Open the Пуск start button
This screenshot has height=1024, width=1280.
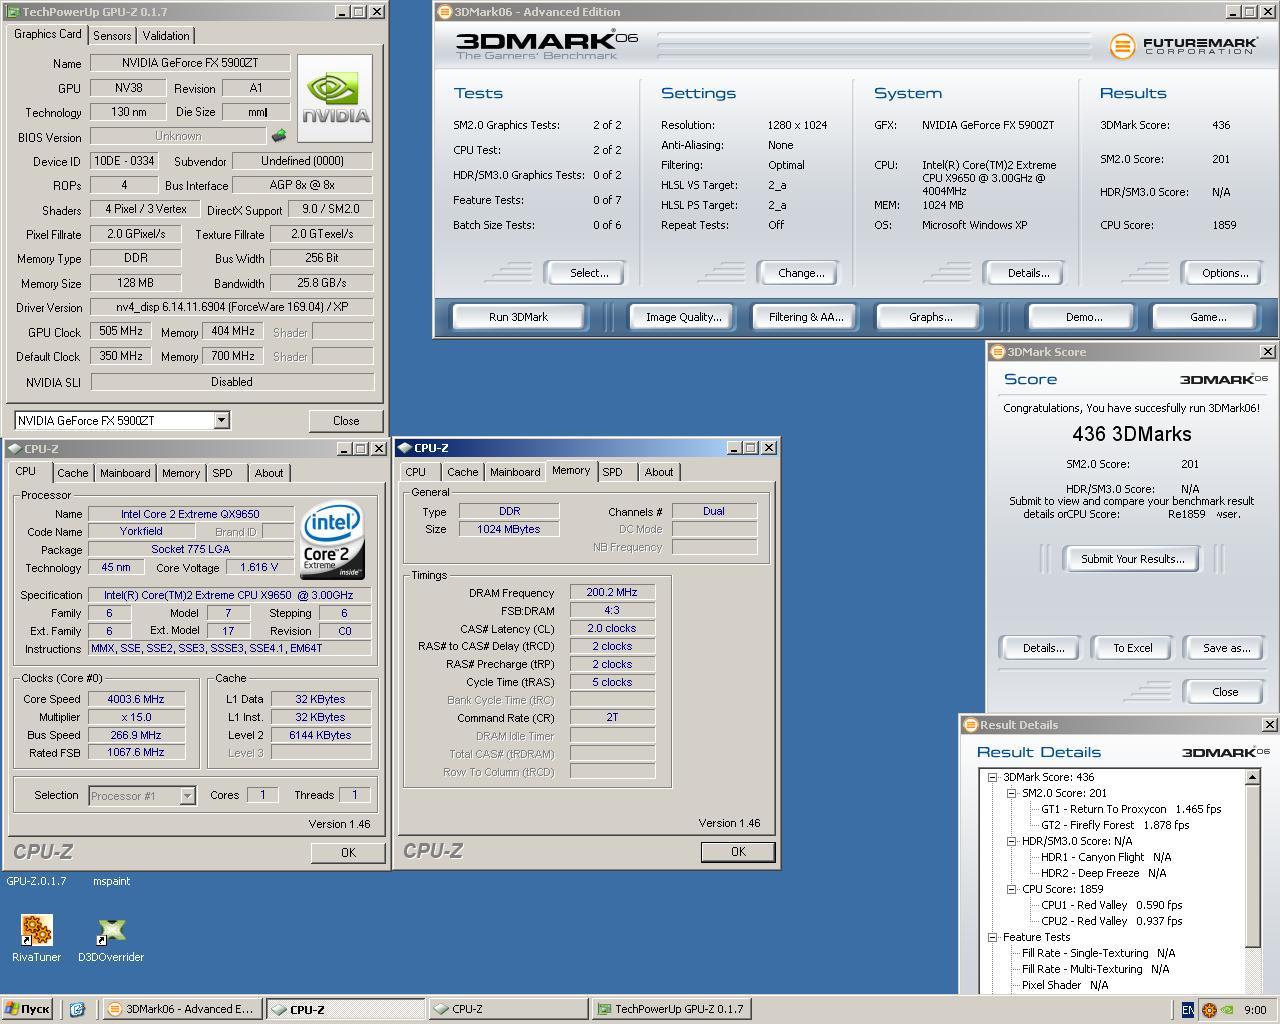pyautogui.click(x=27, y=1009)
